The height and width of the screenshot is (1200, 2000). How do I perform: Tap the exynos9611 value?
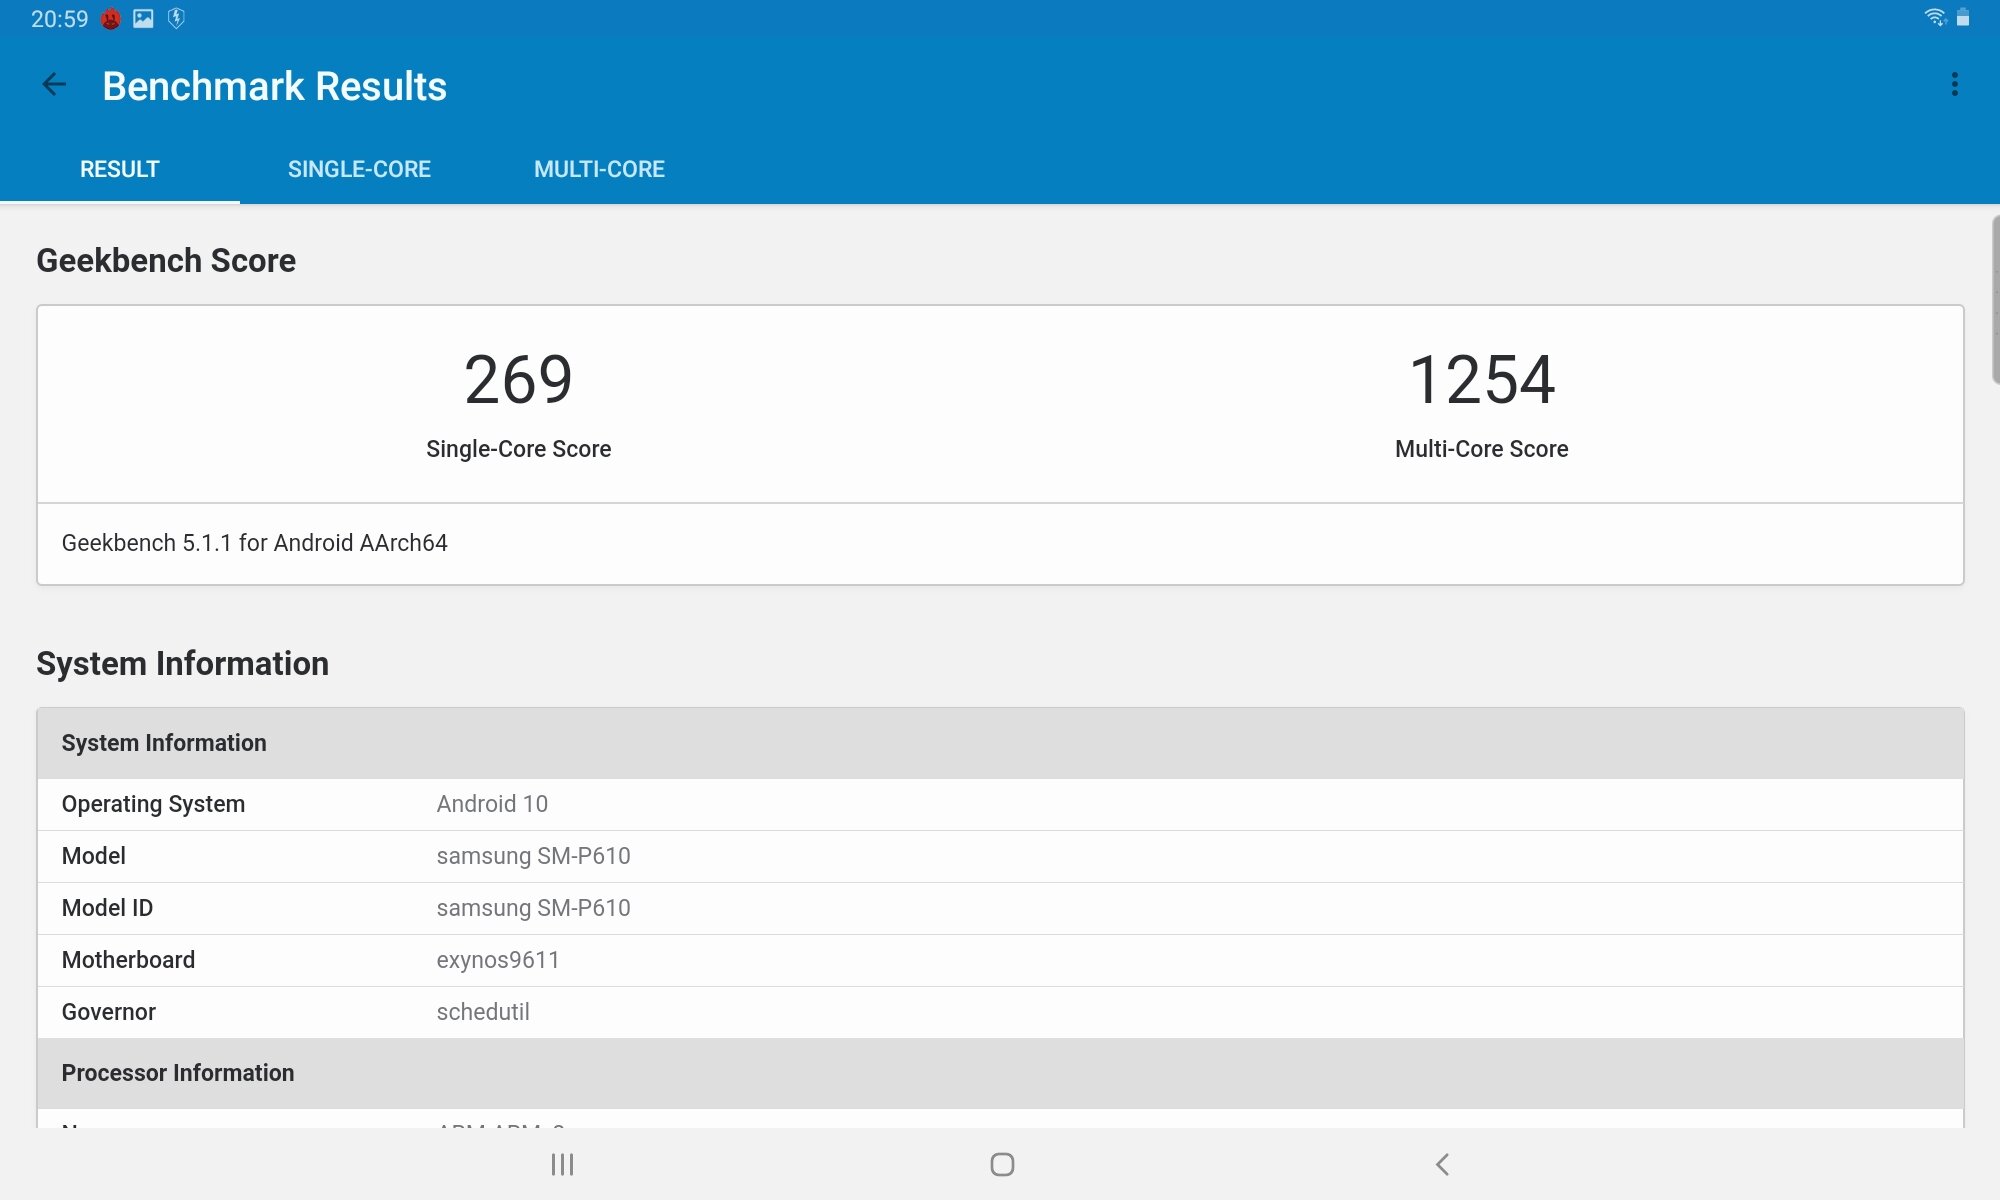498,960
